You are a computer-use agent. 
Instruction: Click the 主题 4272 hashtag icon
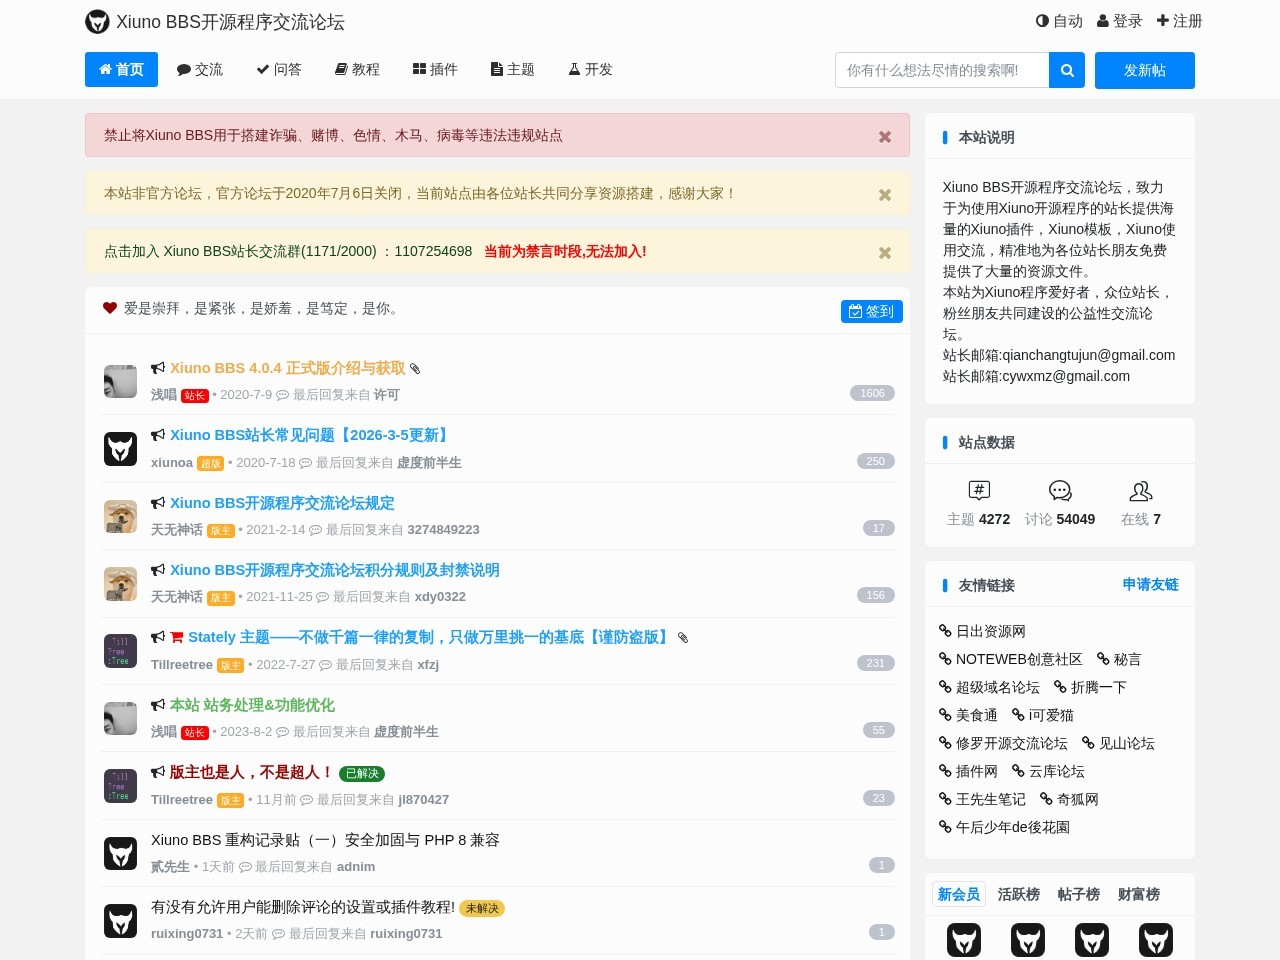(x=979, y=490)
